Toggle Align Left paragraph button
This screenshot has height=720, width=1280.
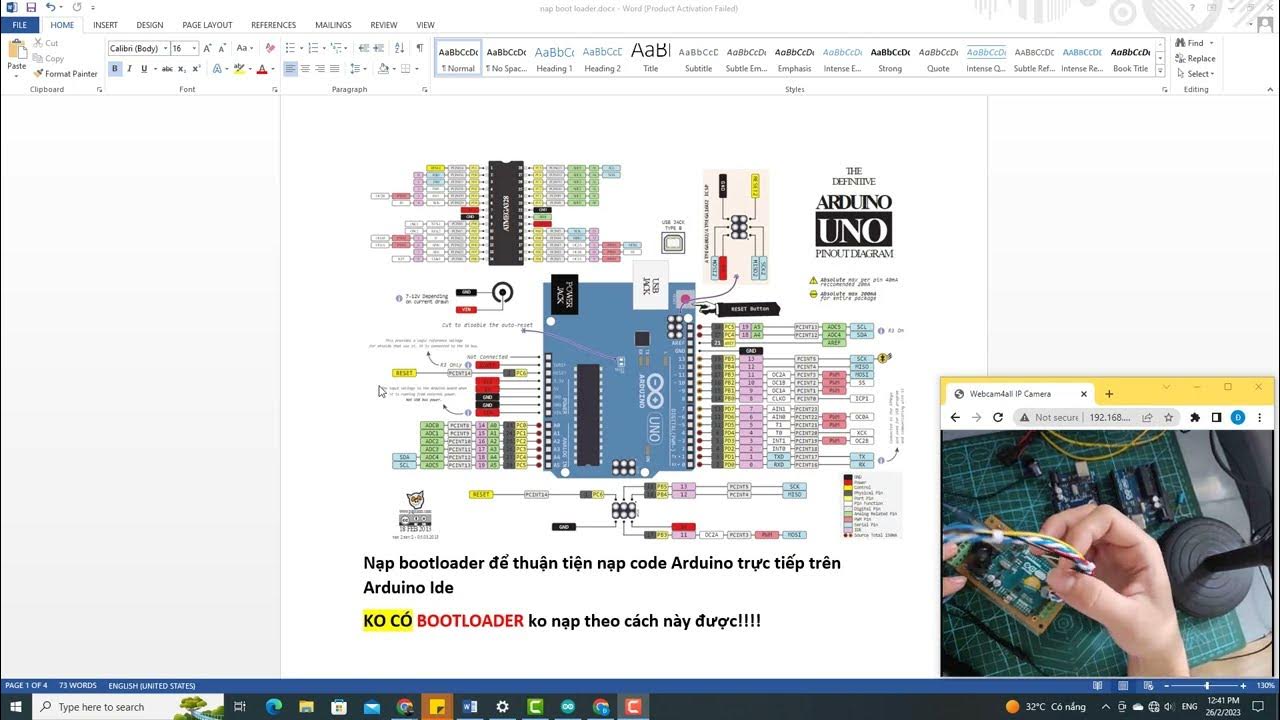(290, 69)
